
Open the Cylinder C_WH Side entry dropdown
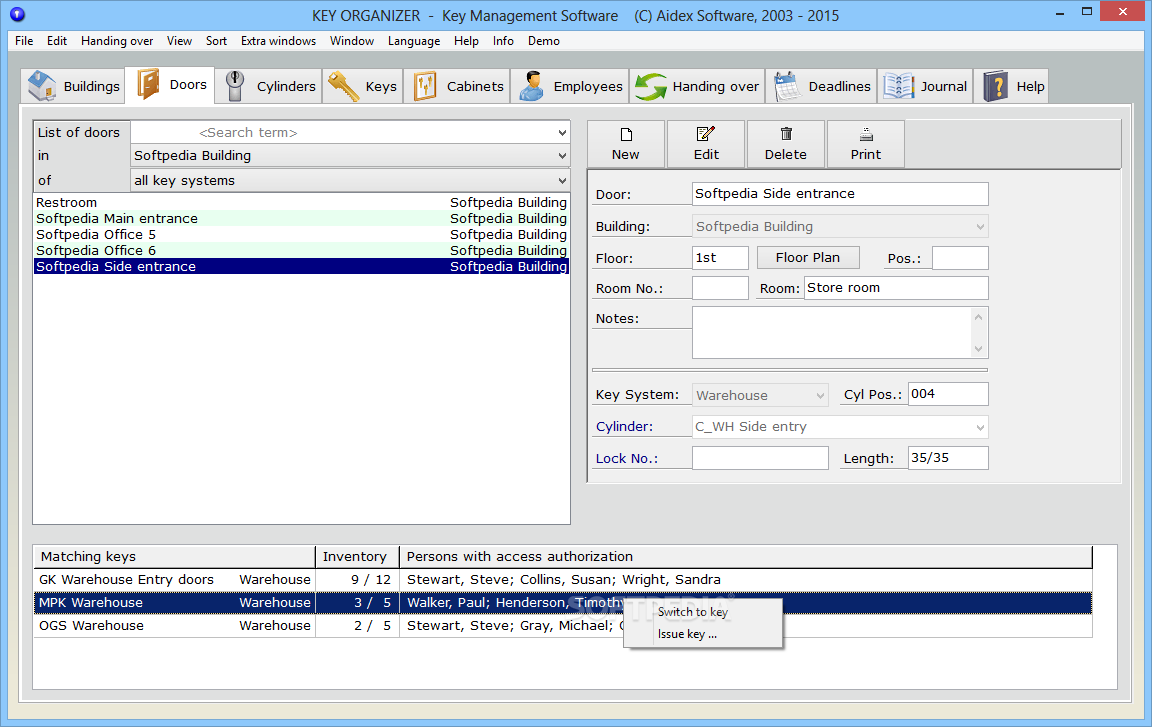[979, 427]
